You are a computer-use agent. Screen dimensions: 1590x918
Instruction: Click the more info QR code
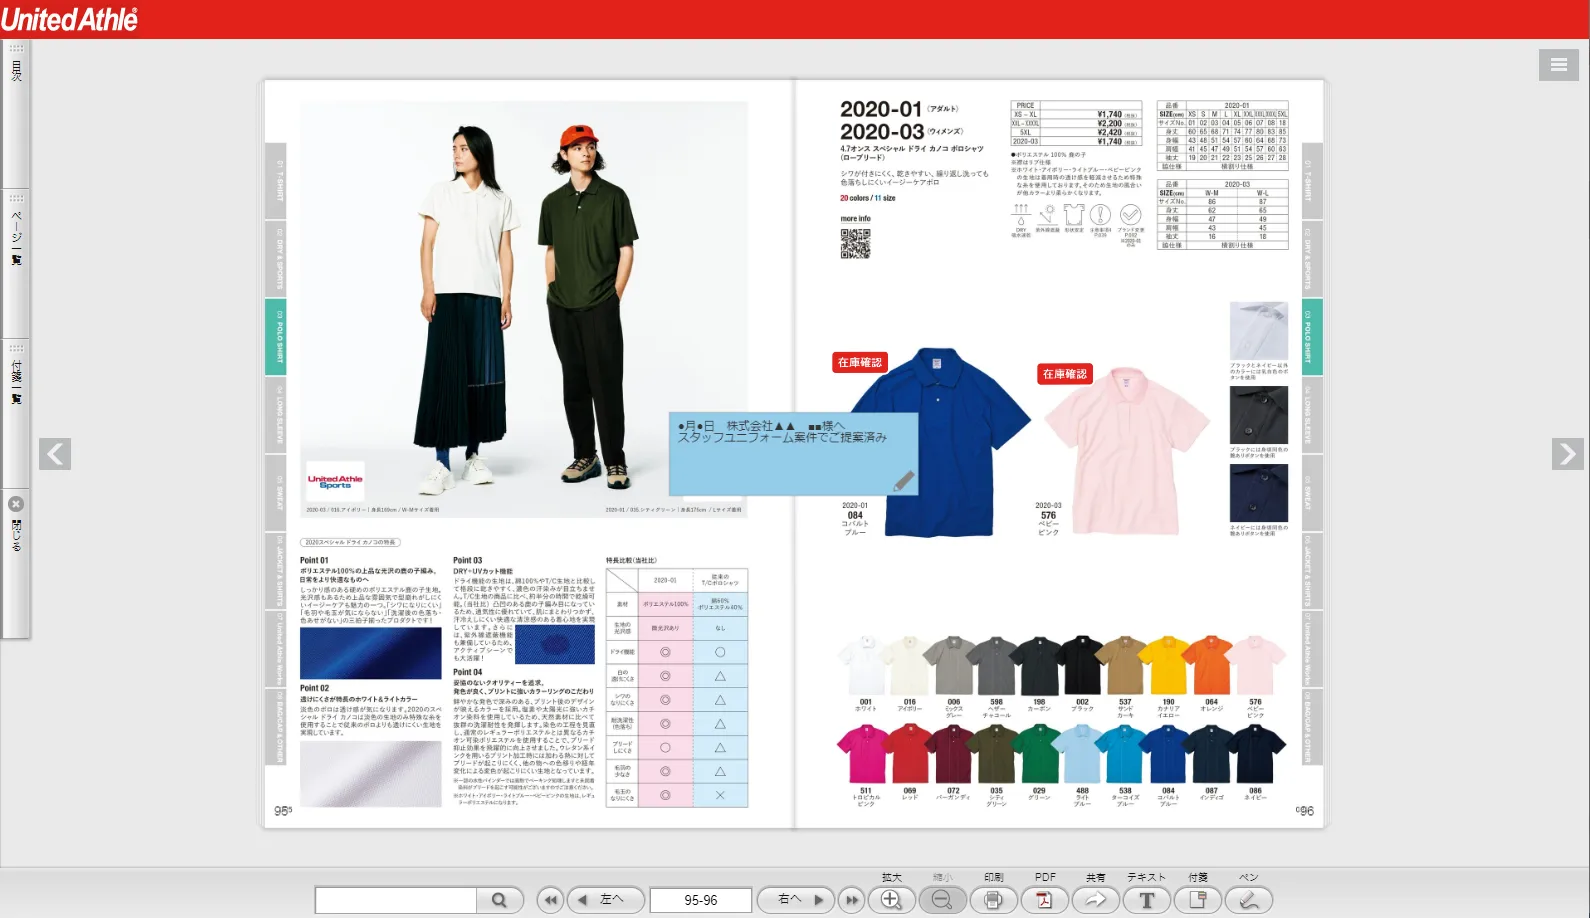pos(855,244)
